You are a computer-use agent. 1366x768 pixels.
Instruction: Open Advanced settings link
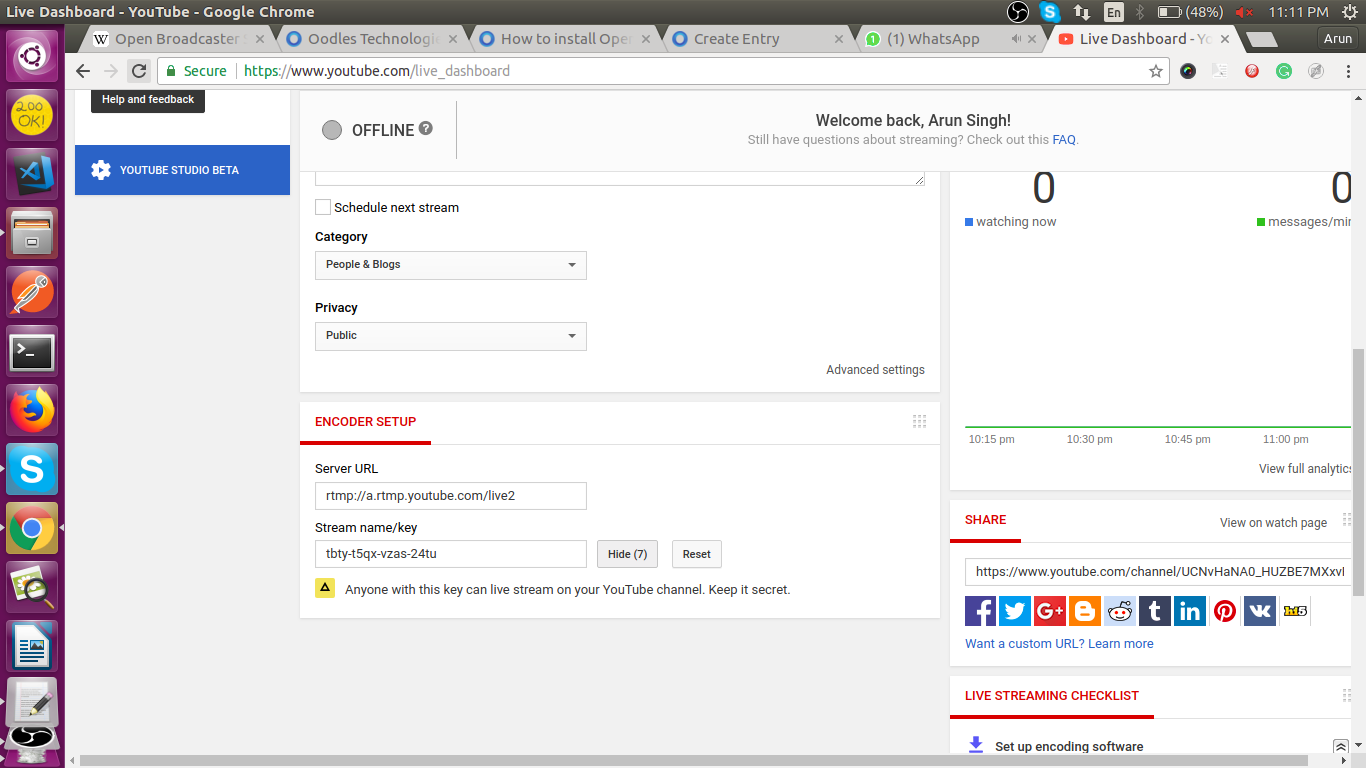pyautogui.click(x=875, y=370)
